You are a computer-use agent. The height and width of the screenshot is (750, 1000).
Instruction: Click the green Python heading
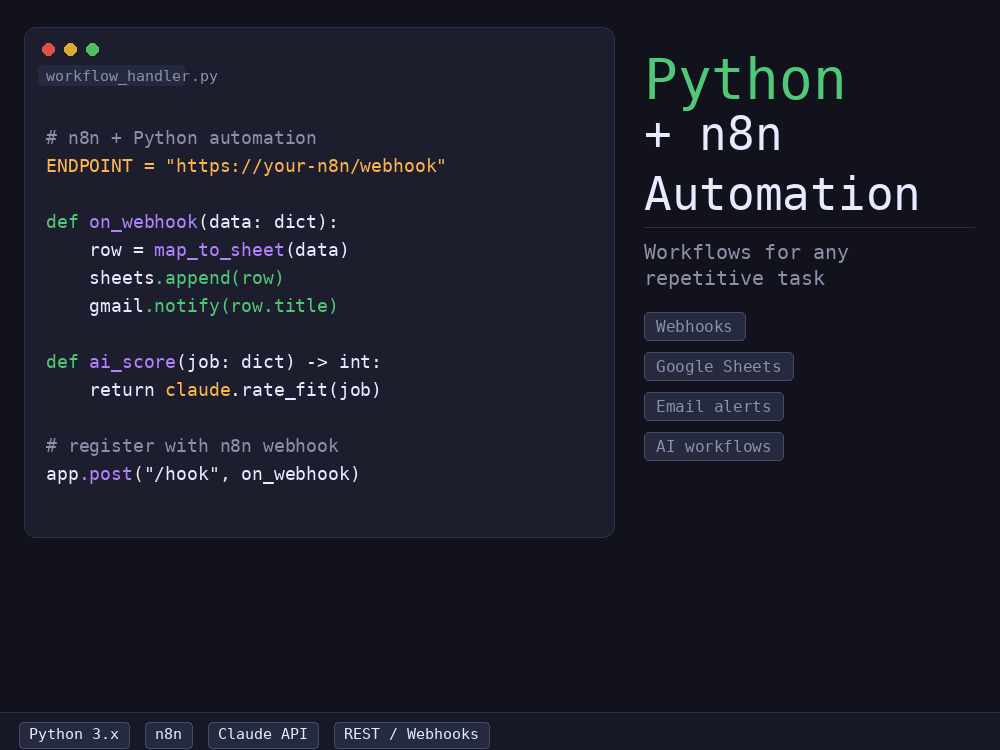pos(746,81)
